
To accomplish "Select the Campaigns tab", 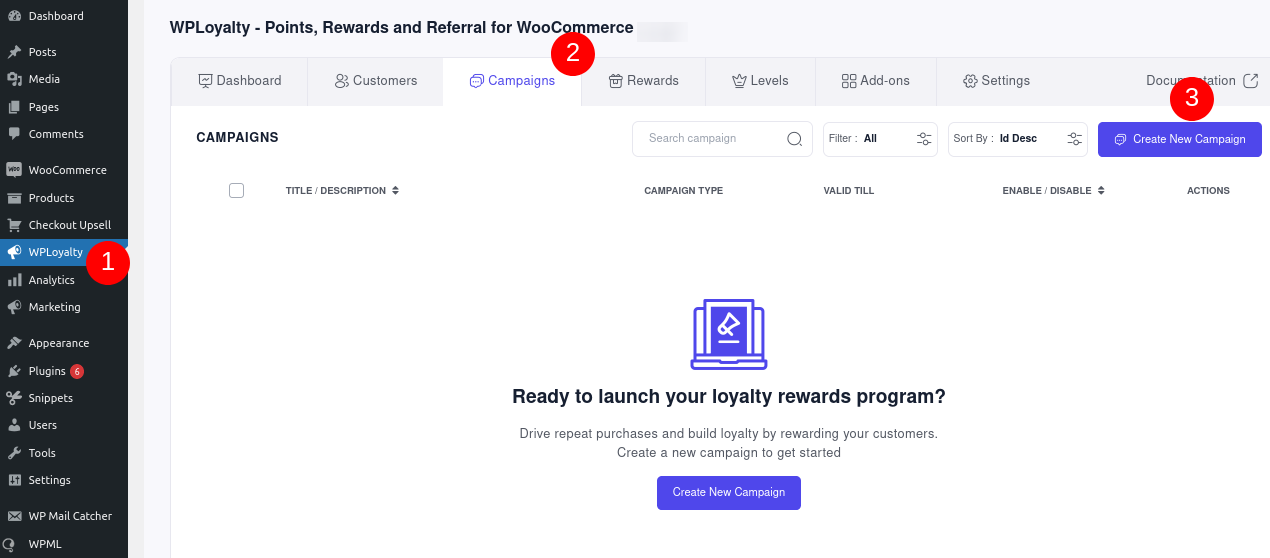I will coord(512,81).
